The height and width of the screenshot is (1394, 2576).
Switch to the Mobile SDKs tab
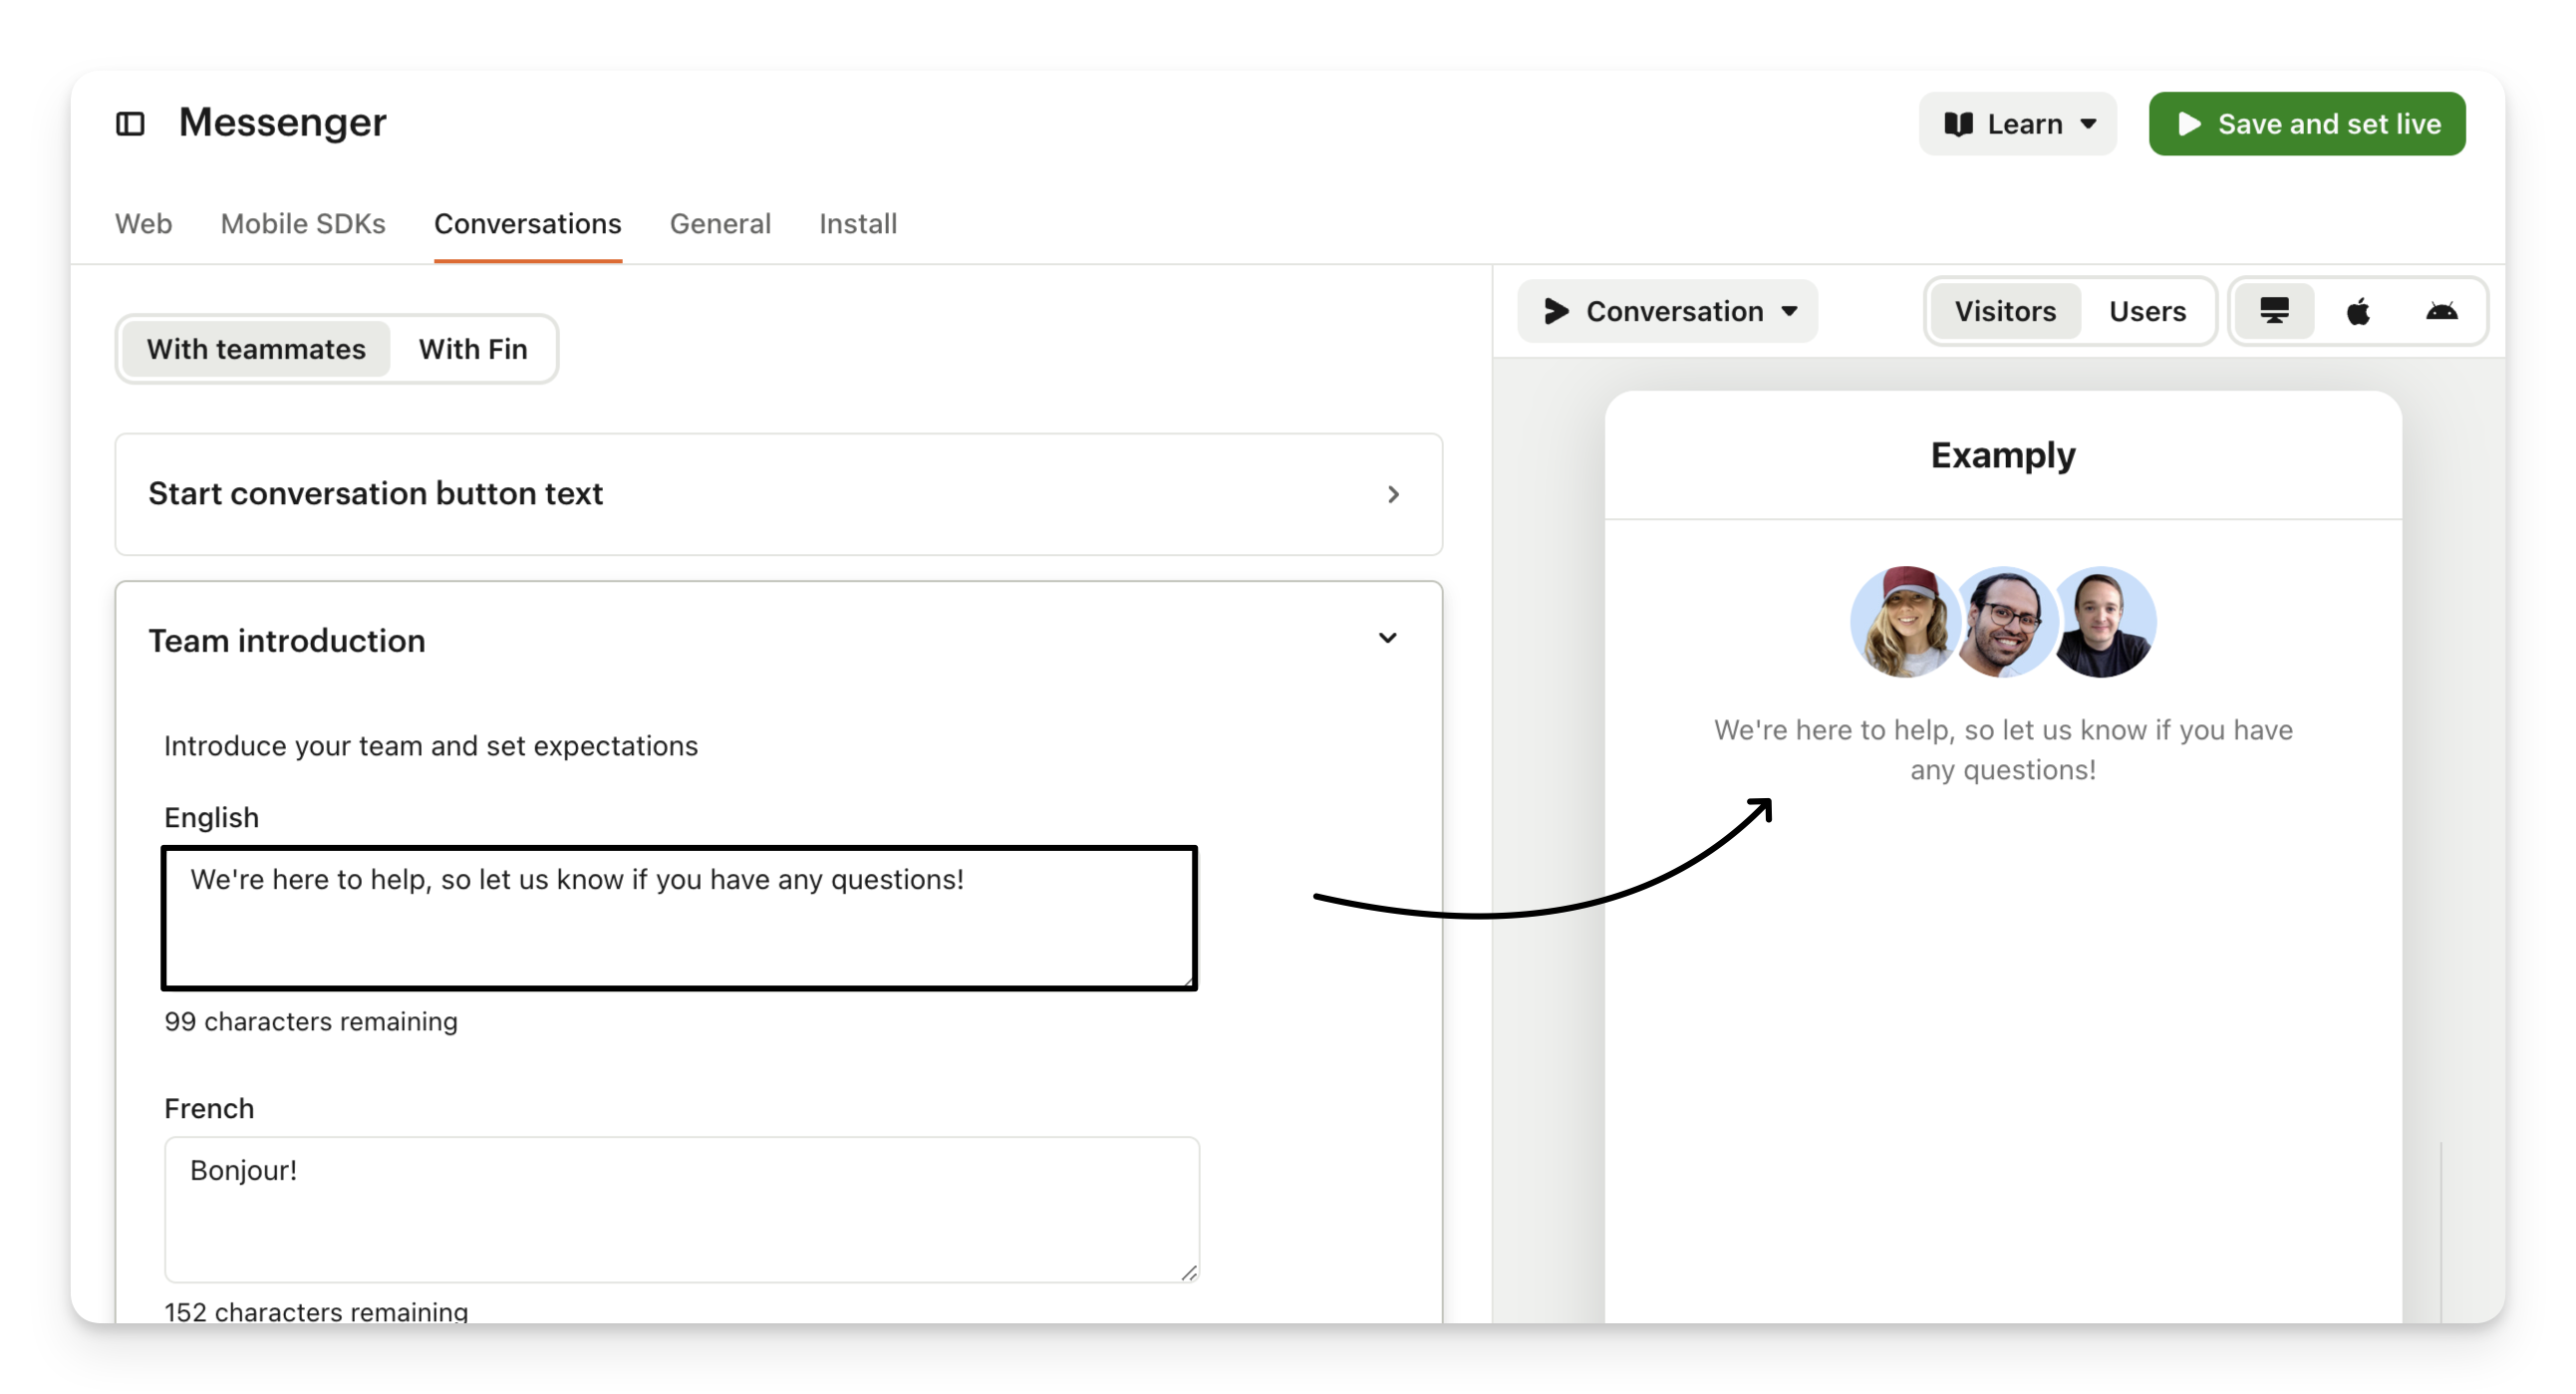303,223
